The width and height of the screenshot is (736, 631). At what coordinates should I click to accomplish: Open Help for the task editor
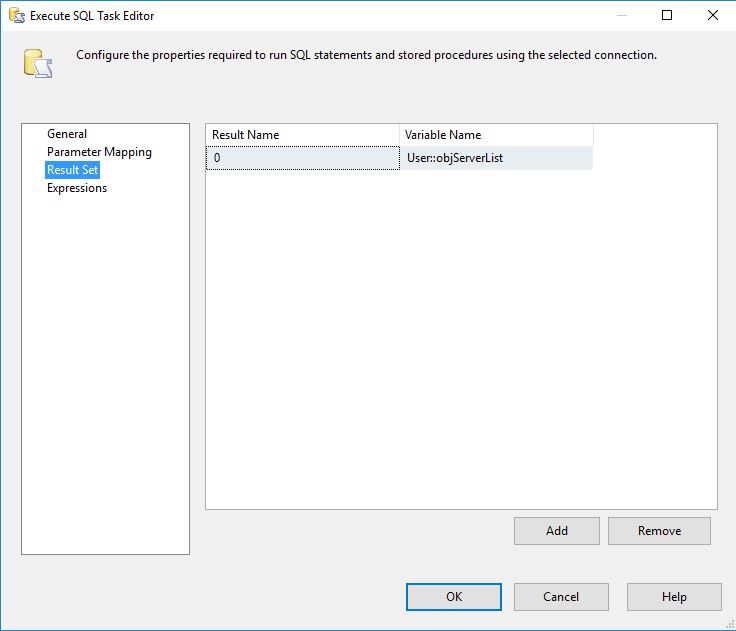pyautogui.click(x=674, y=597)
